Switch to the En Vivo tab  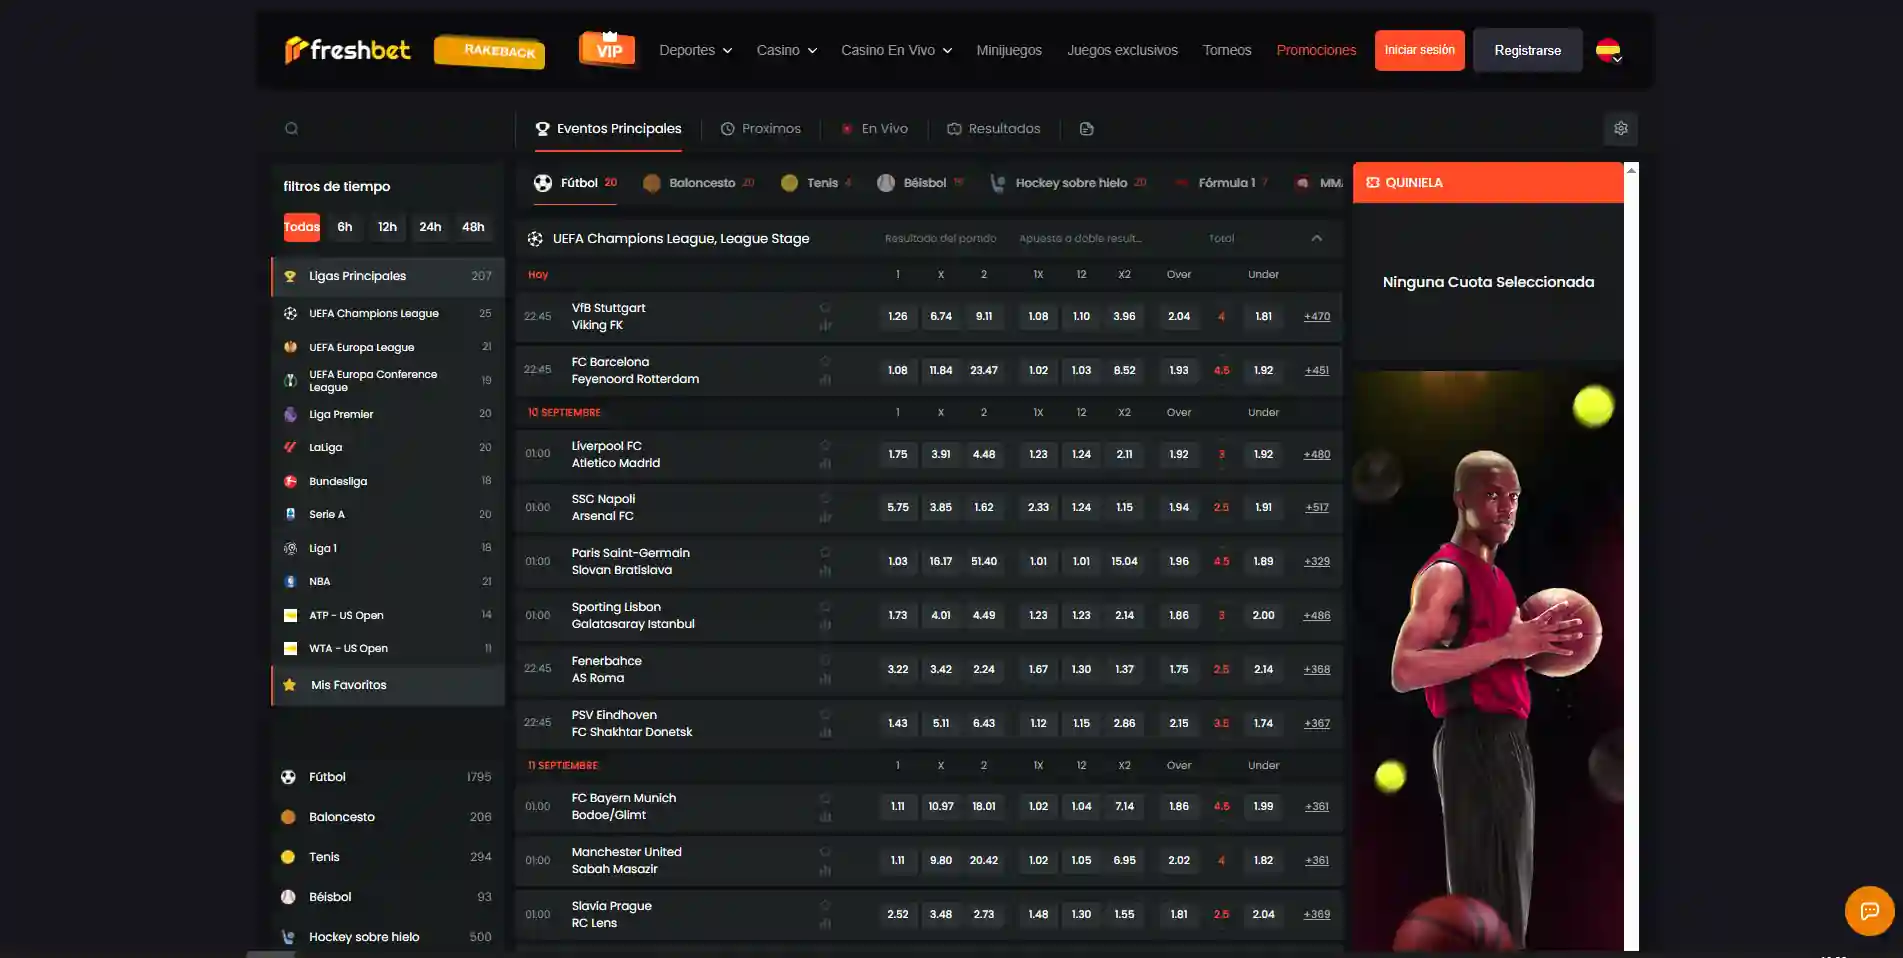874,128
